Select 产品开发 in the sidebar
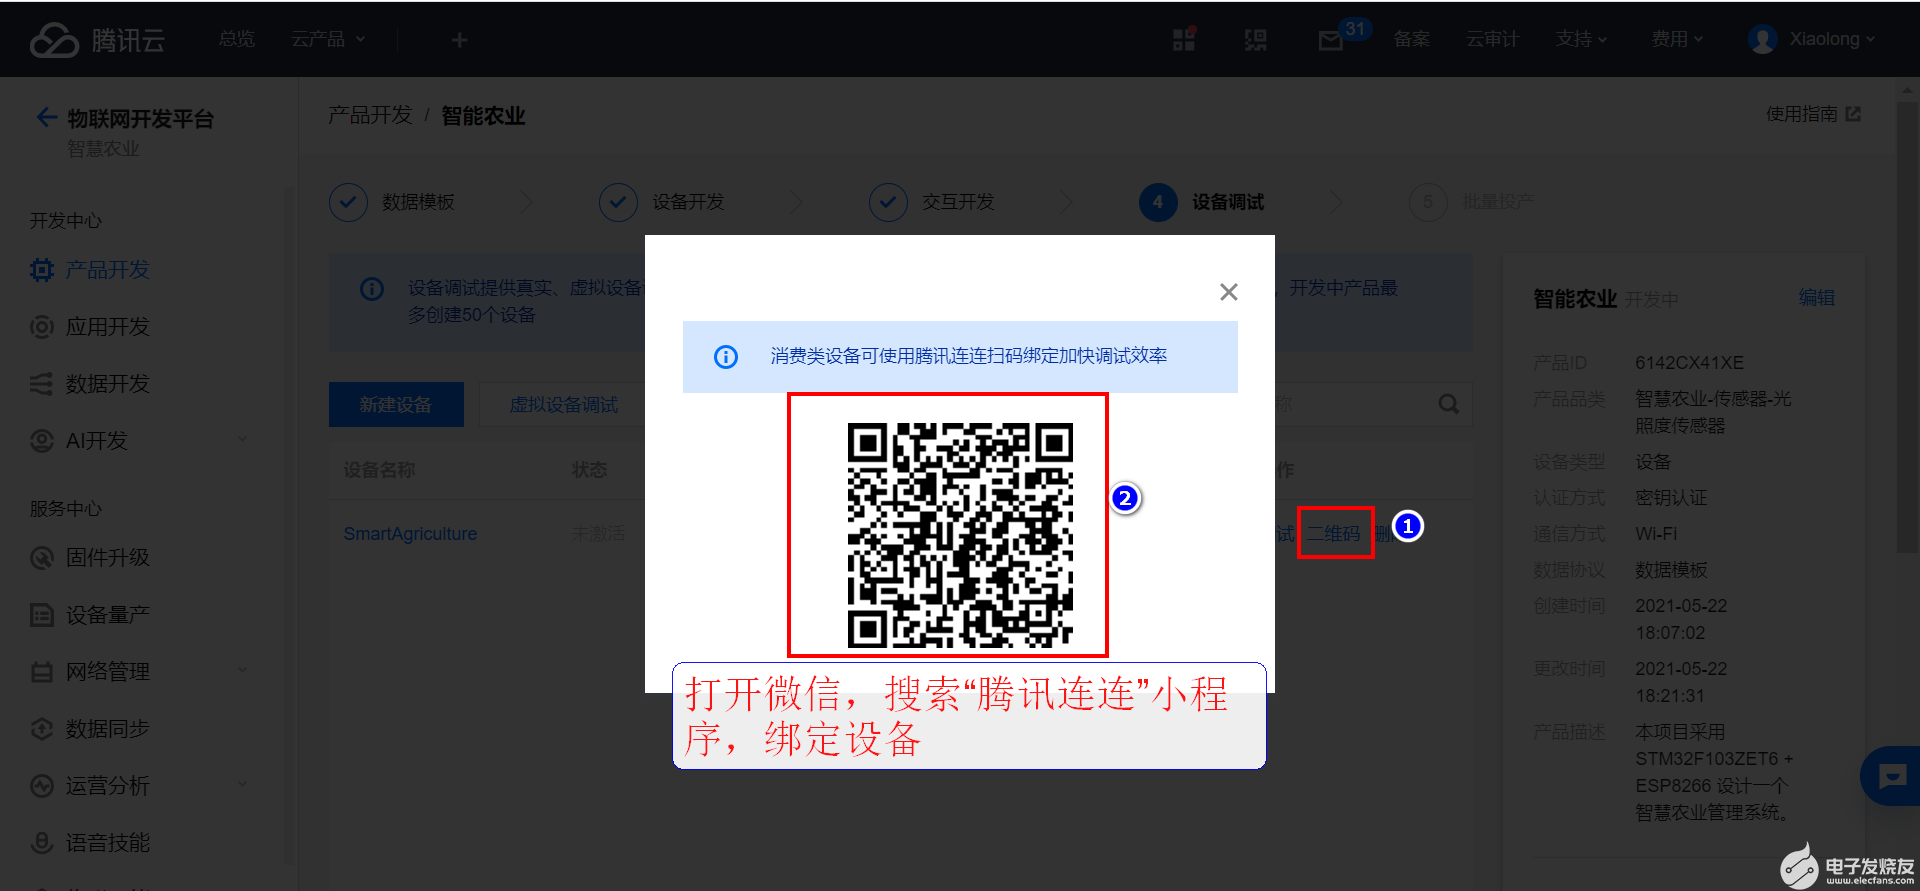Screen dimensions: 1920x891 107,270
